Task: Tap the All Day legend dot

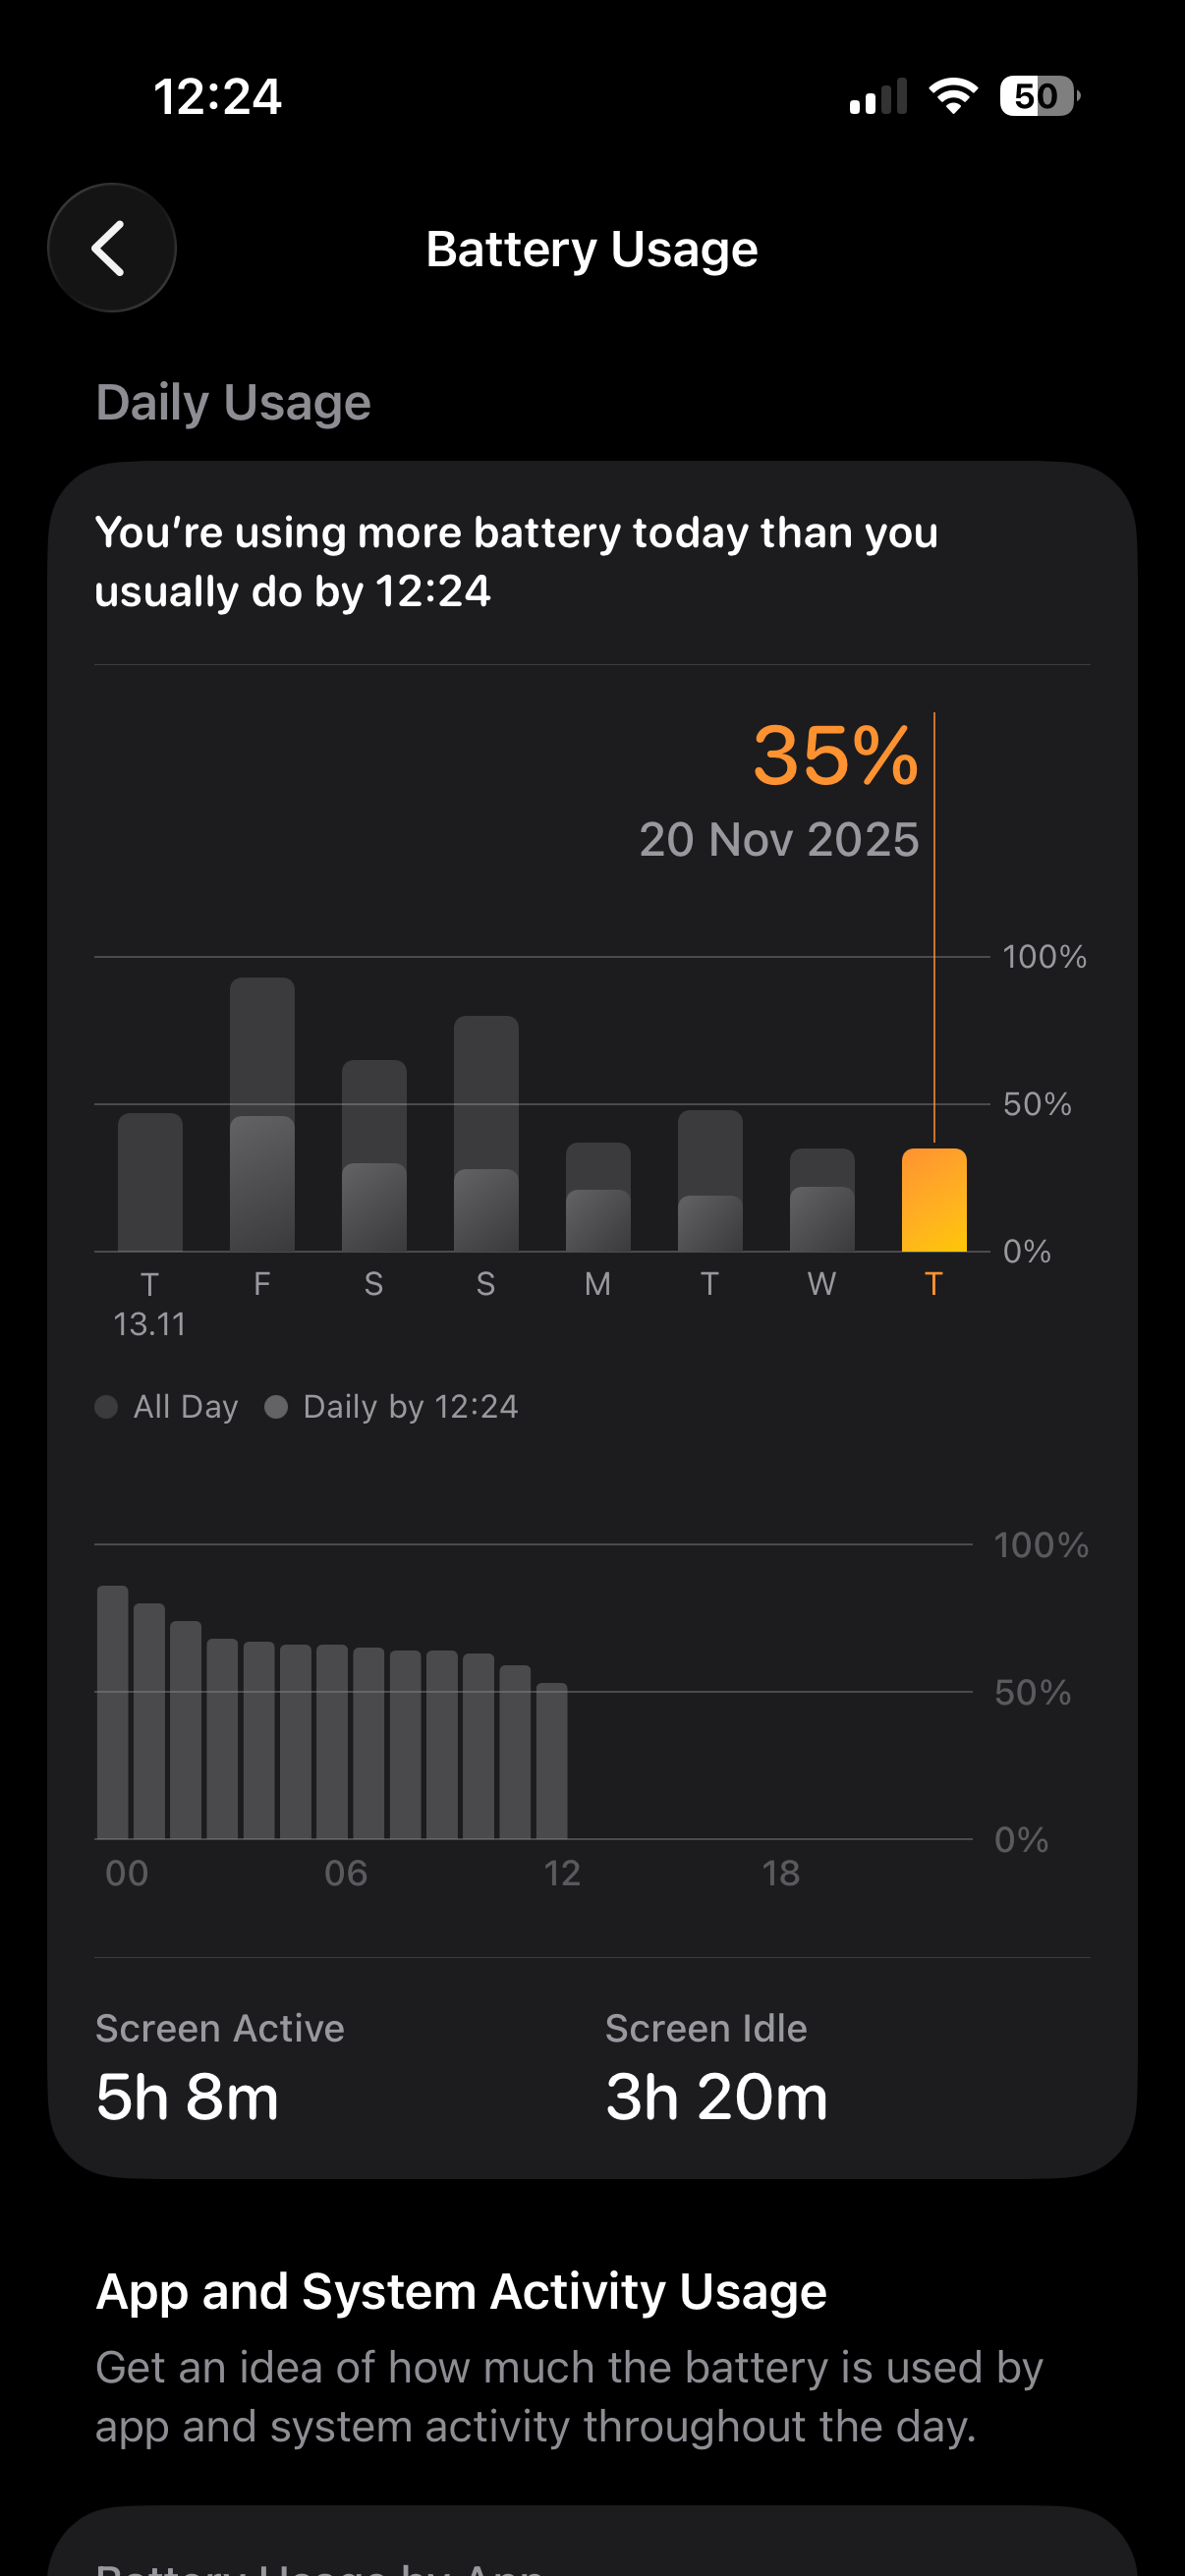Action: point(106,1407)
